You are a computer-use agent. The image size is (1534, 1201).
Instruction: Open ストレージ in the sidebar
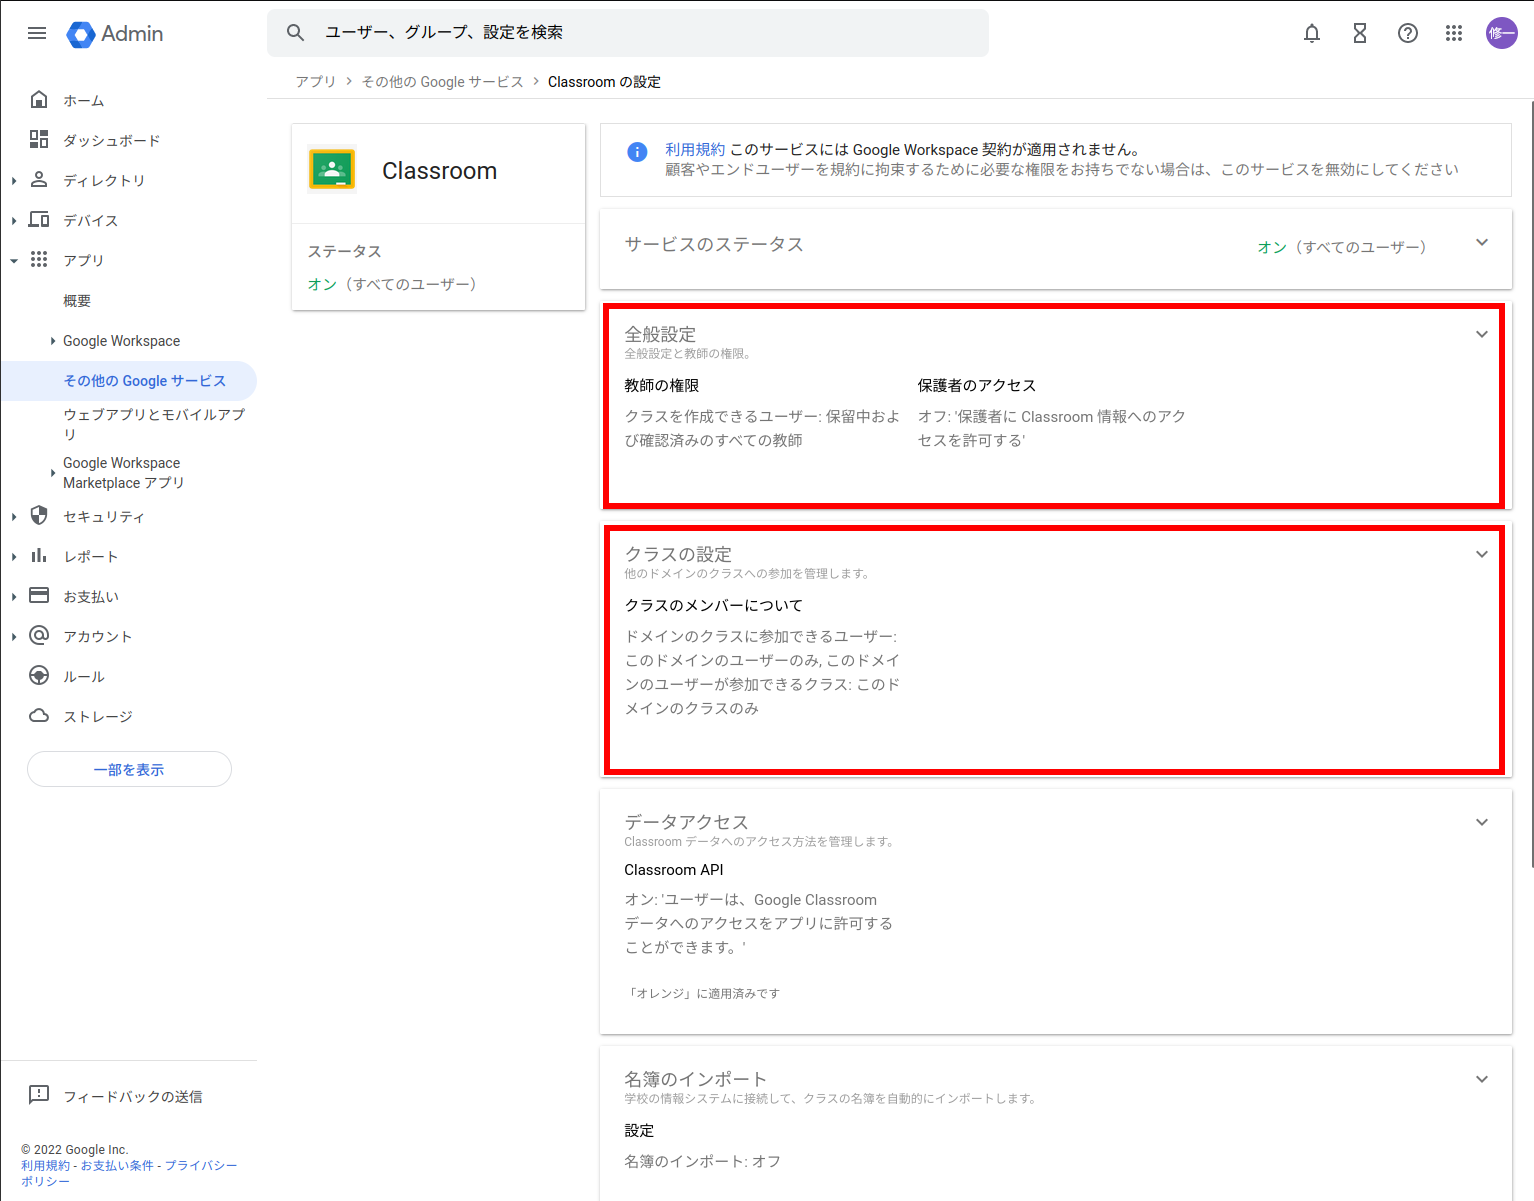tap(97, 717)
